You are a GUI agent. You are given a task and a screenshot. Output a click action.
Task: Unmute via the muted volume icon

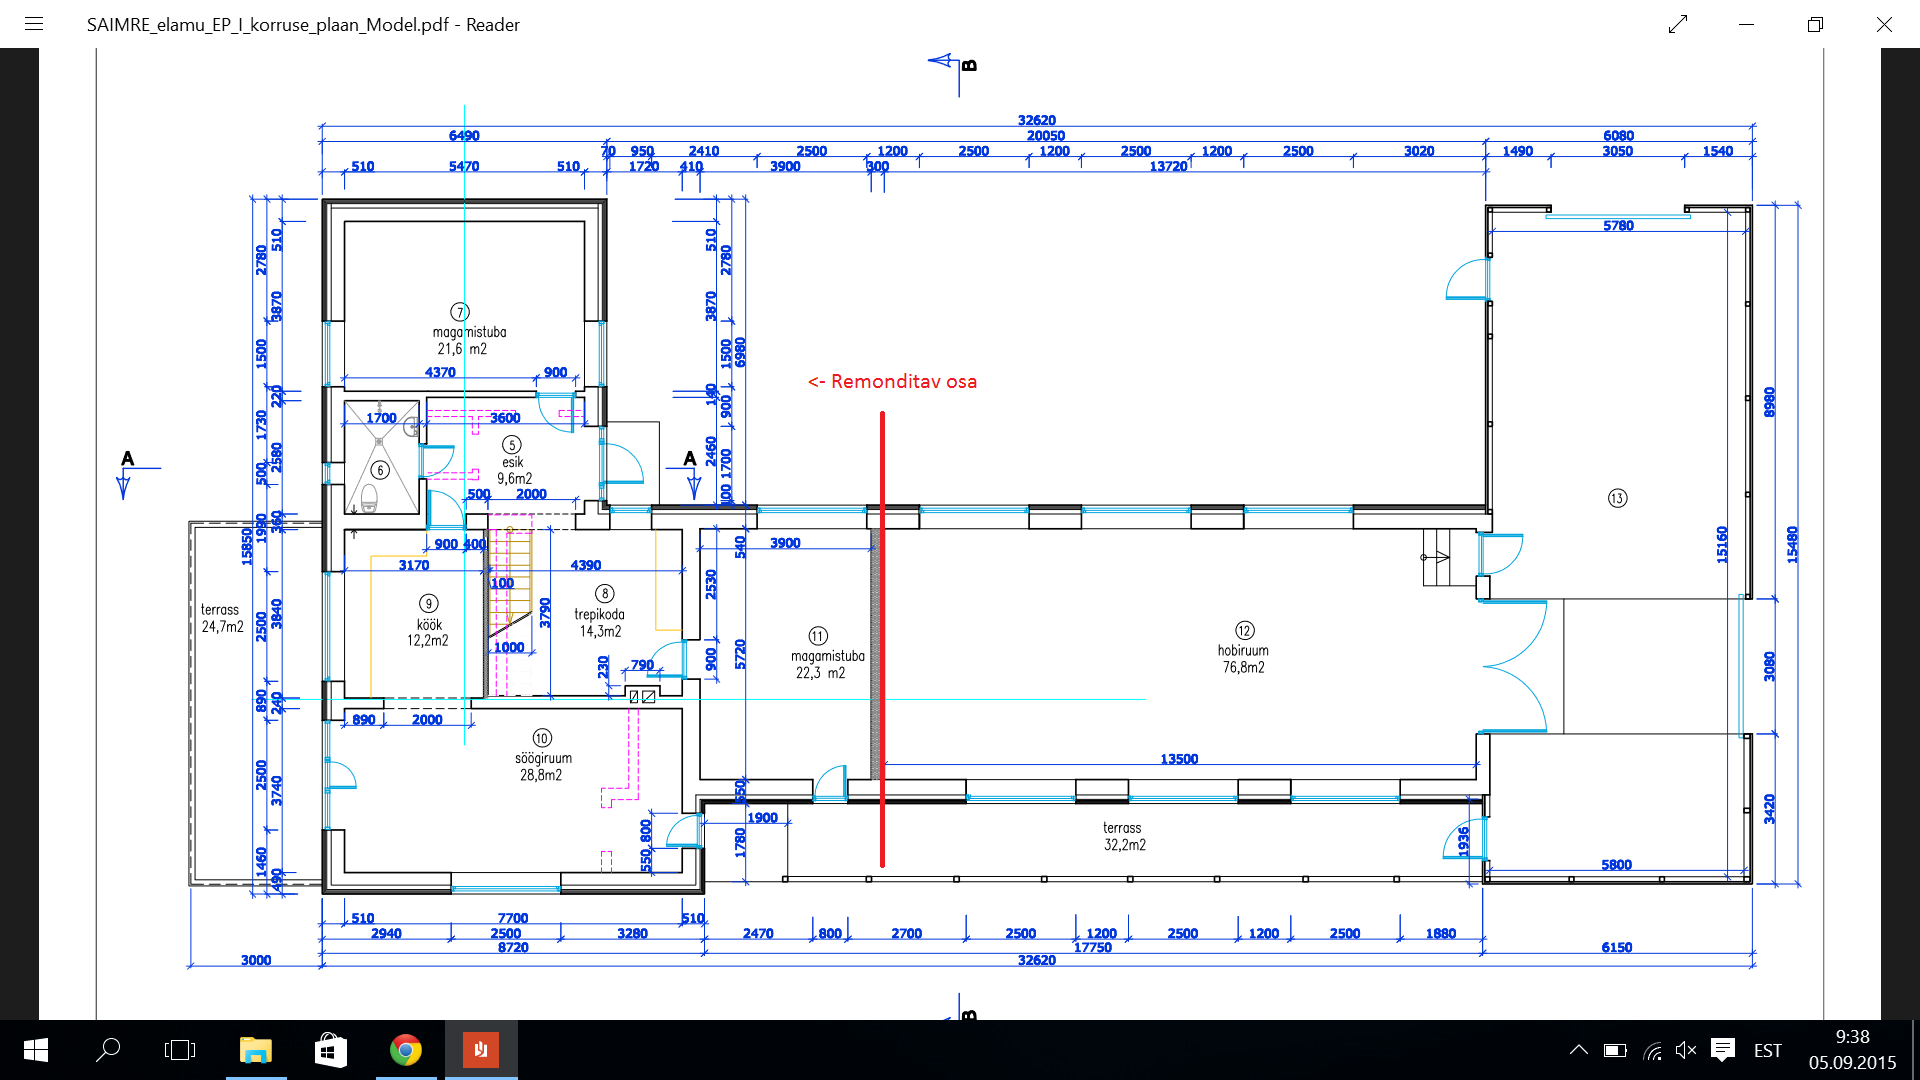[x=1686, y=1050]
